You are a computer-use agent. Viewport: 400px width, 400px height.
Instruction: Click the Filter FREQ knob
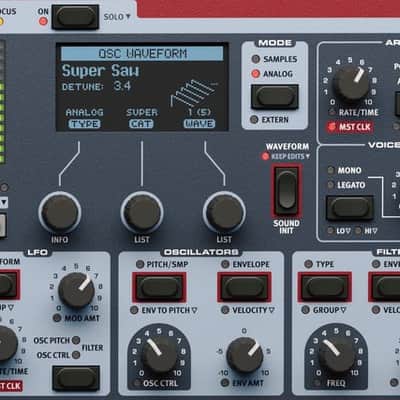[x=336, y=355]
